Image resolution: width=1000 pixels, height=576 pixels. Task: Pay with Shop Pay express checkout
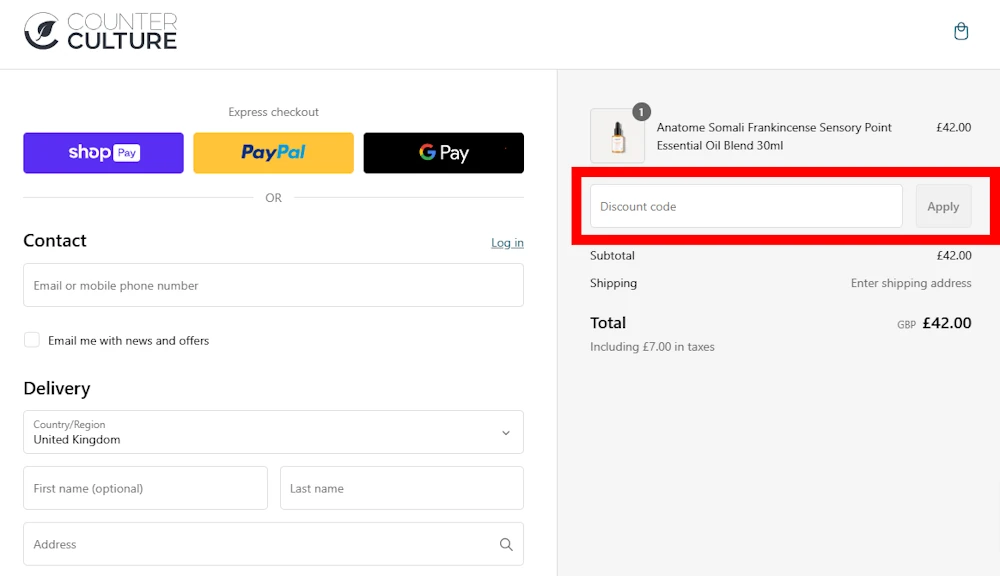point(103,153)
